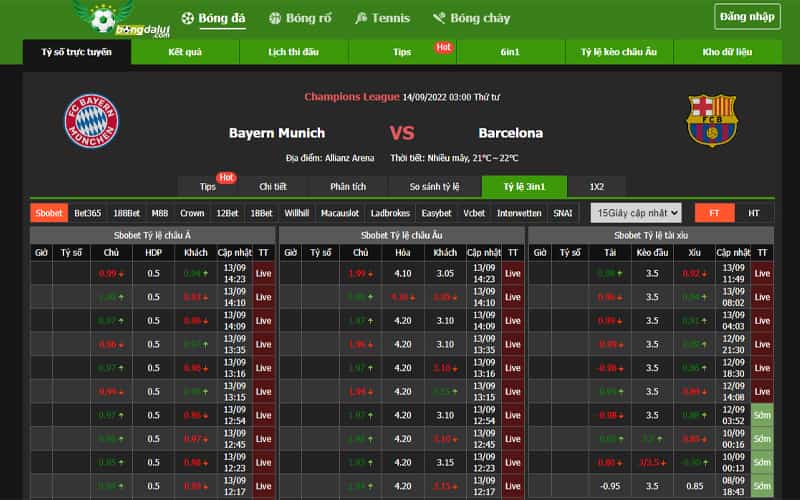Click Sbobet Tỷ lệ châu Á table header
The image size is (800, 500).
click(153, 236)
